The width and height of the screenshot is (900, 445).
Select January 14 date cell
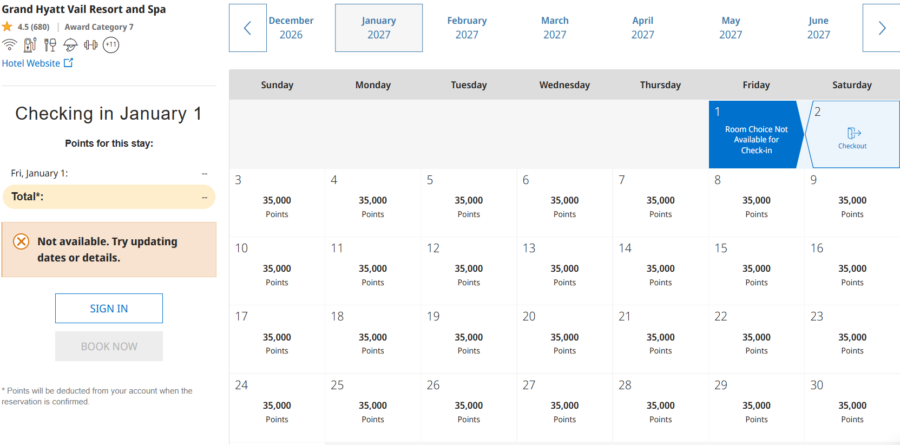tap(660, 270)
